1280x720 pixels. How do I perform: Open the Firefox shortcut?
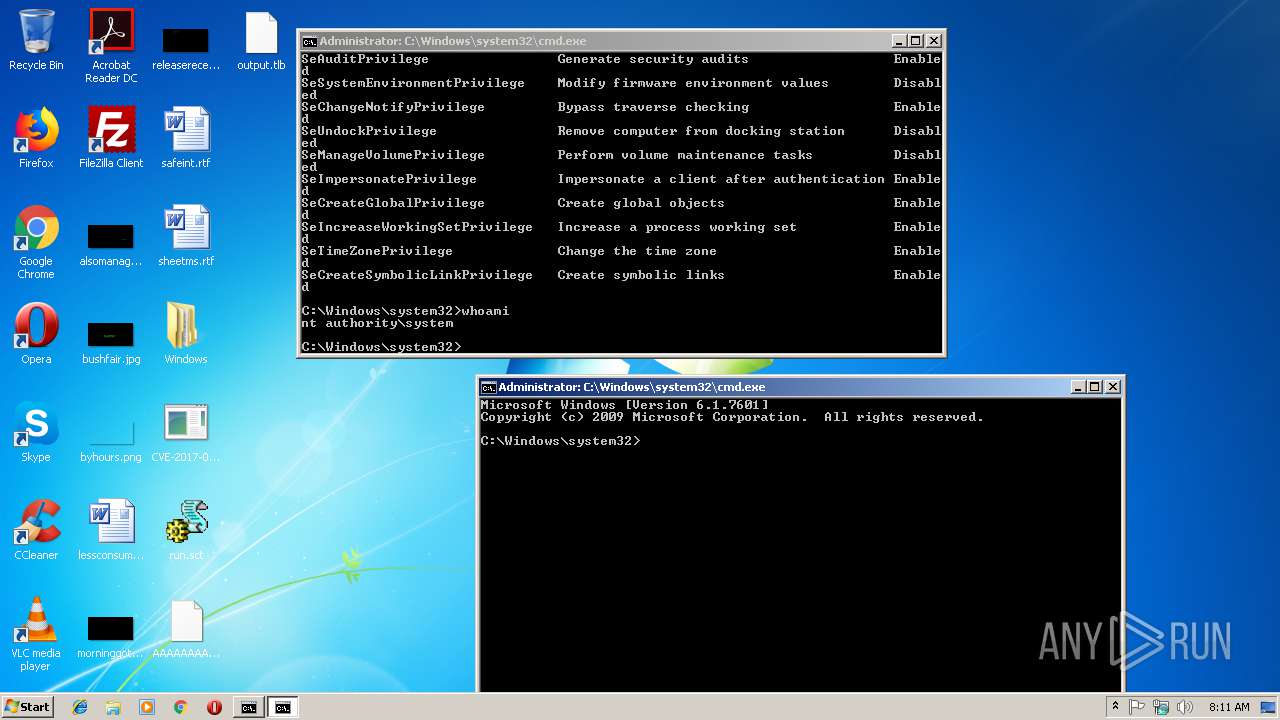(x=36, y=138)
